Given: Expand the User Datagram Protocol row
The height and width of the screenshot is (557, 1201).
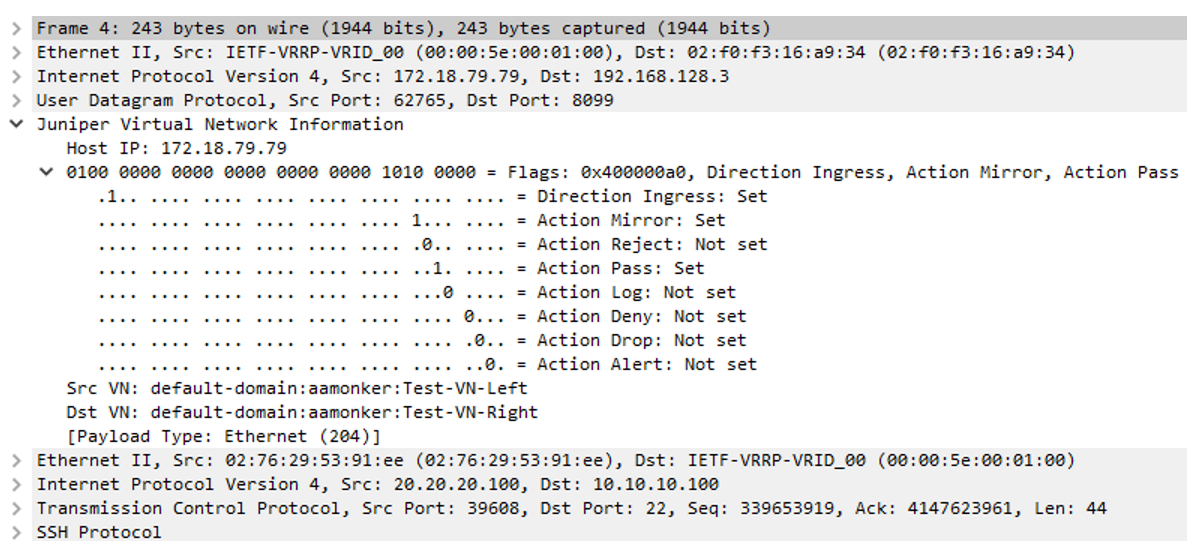Looking at the screenshot, I should (16, 100).
